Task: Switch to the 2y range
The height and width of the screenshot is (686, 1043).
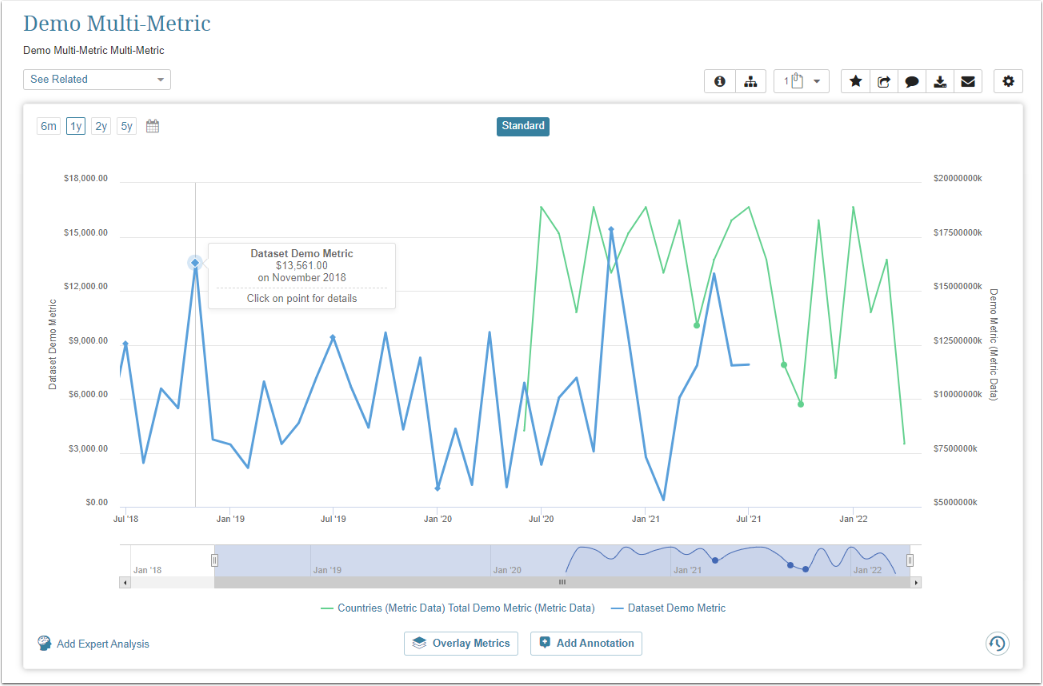Action: click(x=101, y=126)
